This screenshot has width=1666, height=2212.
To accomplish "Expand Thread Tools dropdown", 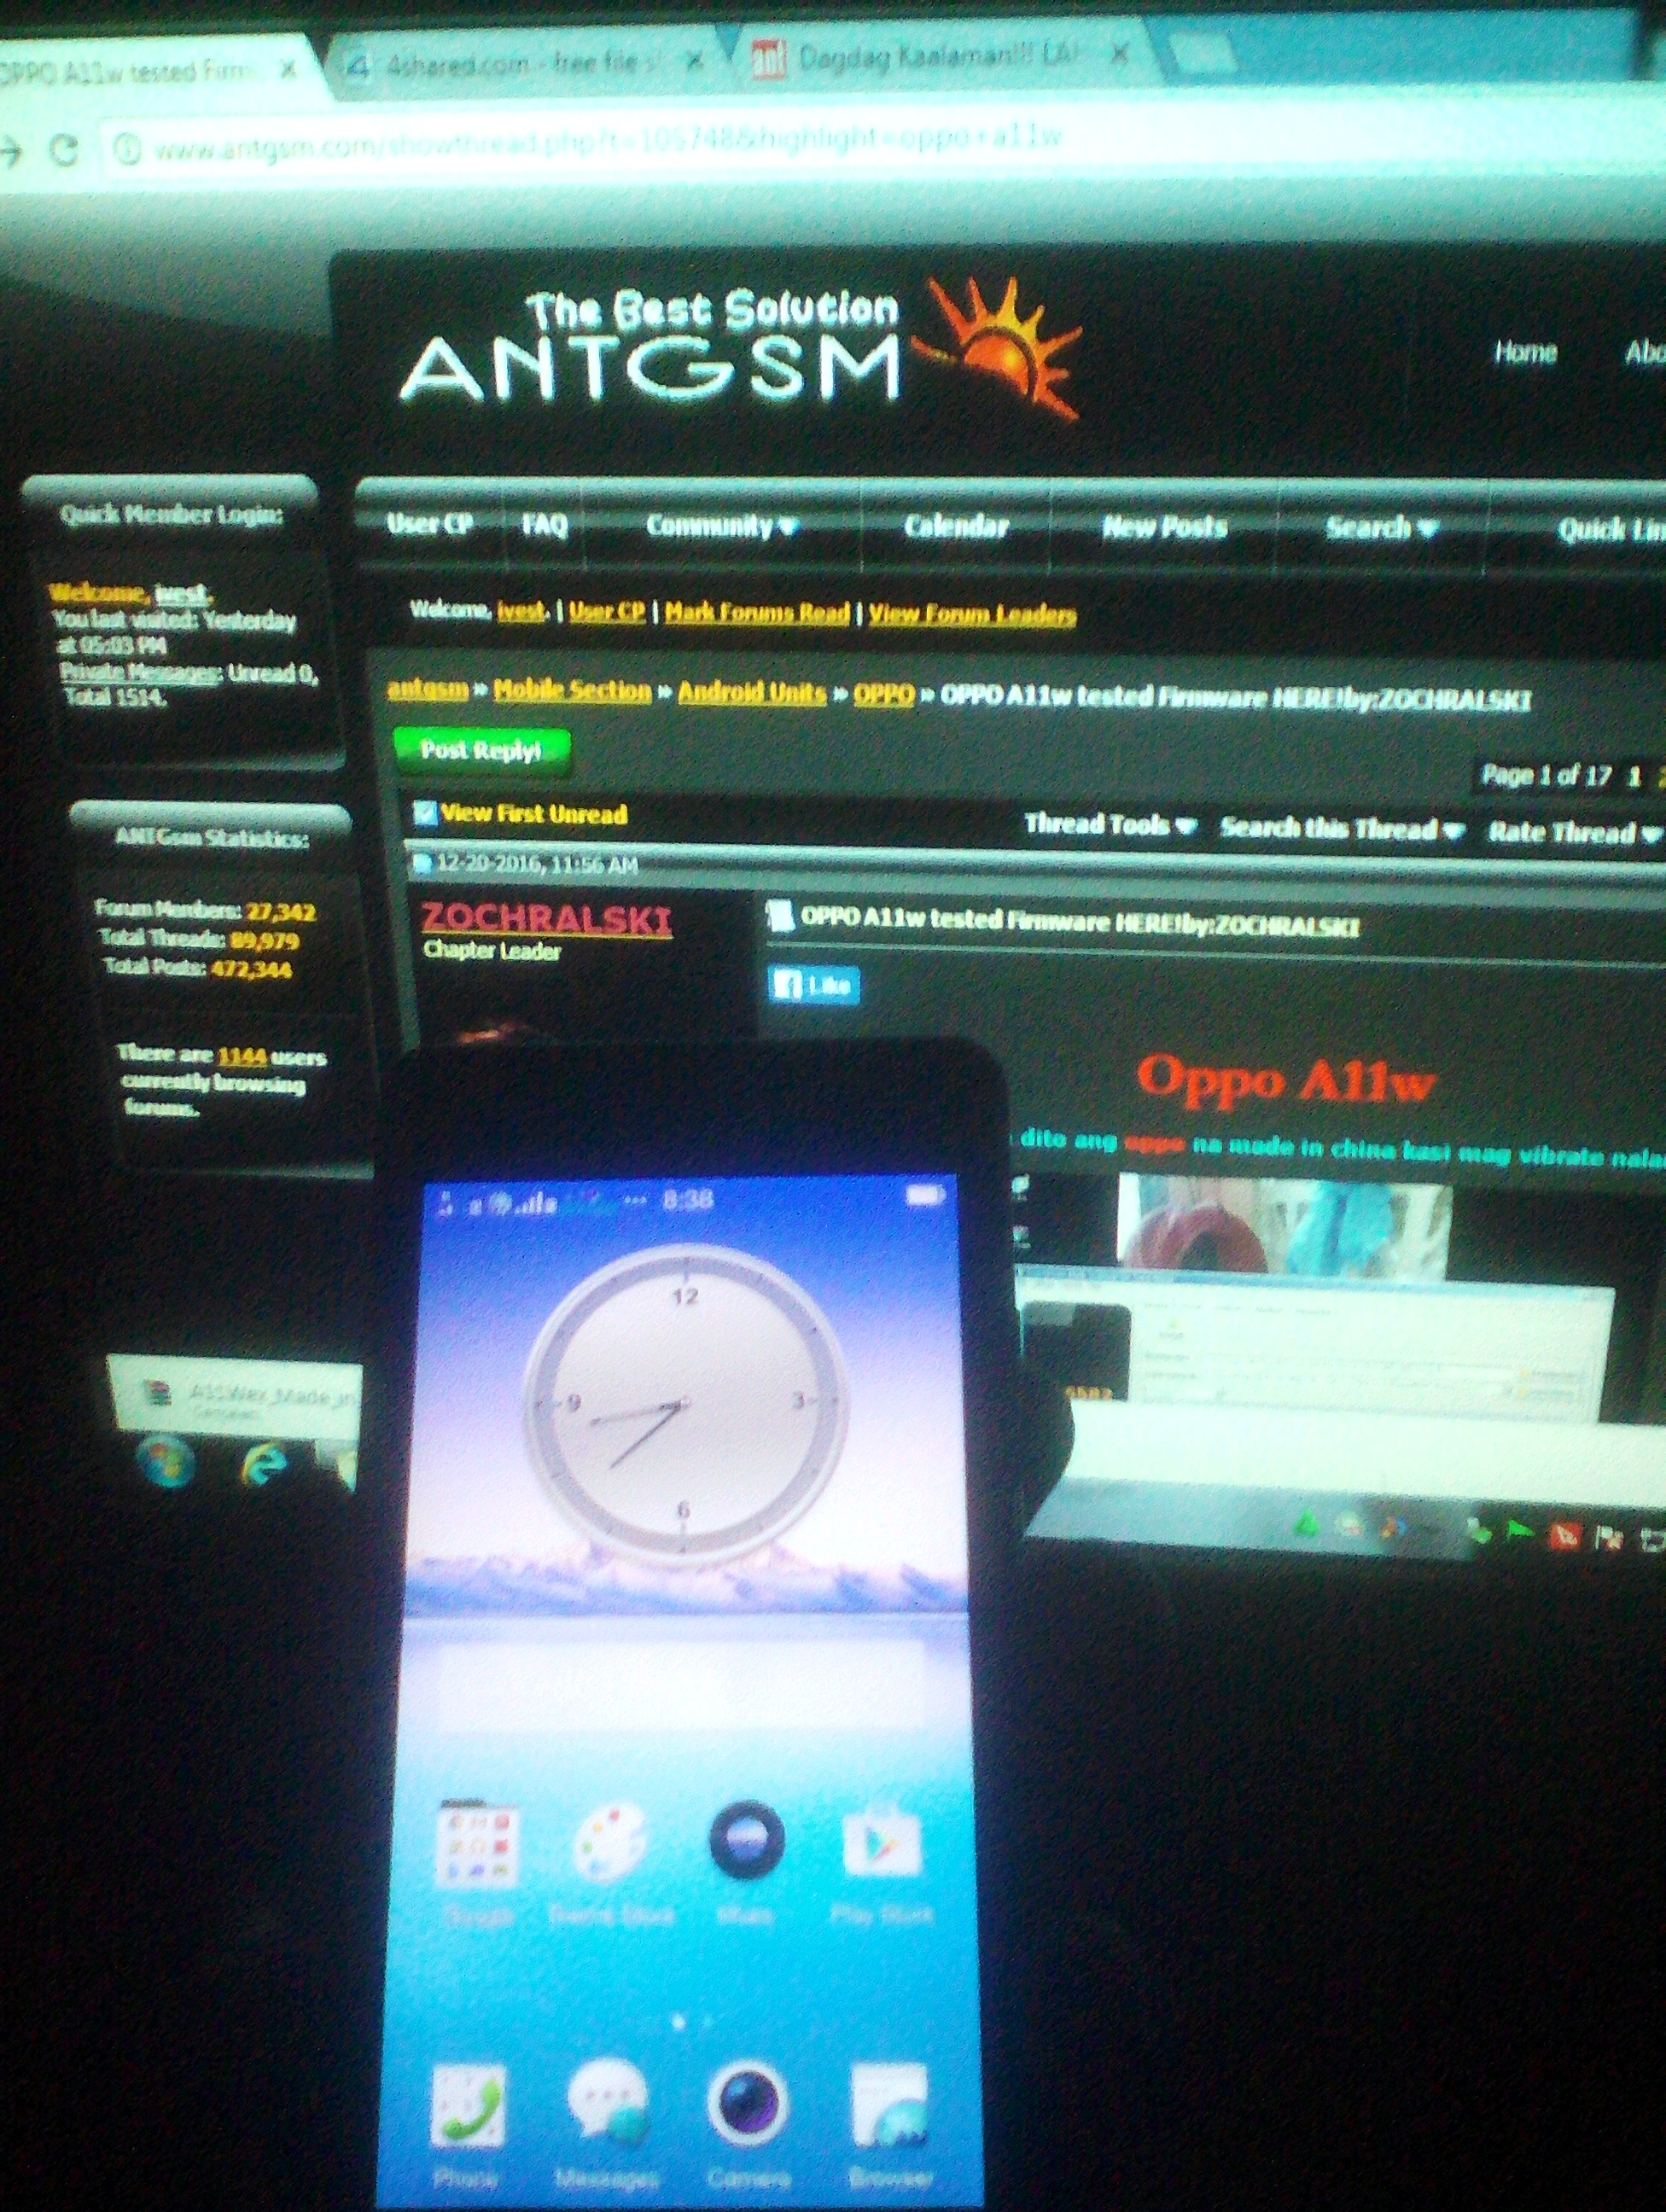I will [x=1110, y=825].
